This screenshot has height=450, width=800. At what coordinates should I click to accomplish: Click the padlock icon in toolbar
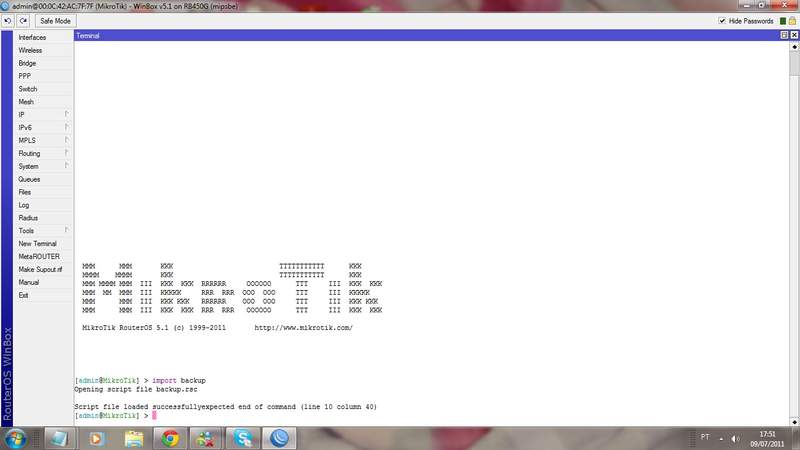tap(792, 21)
